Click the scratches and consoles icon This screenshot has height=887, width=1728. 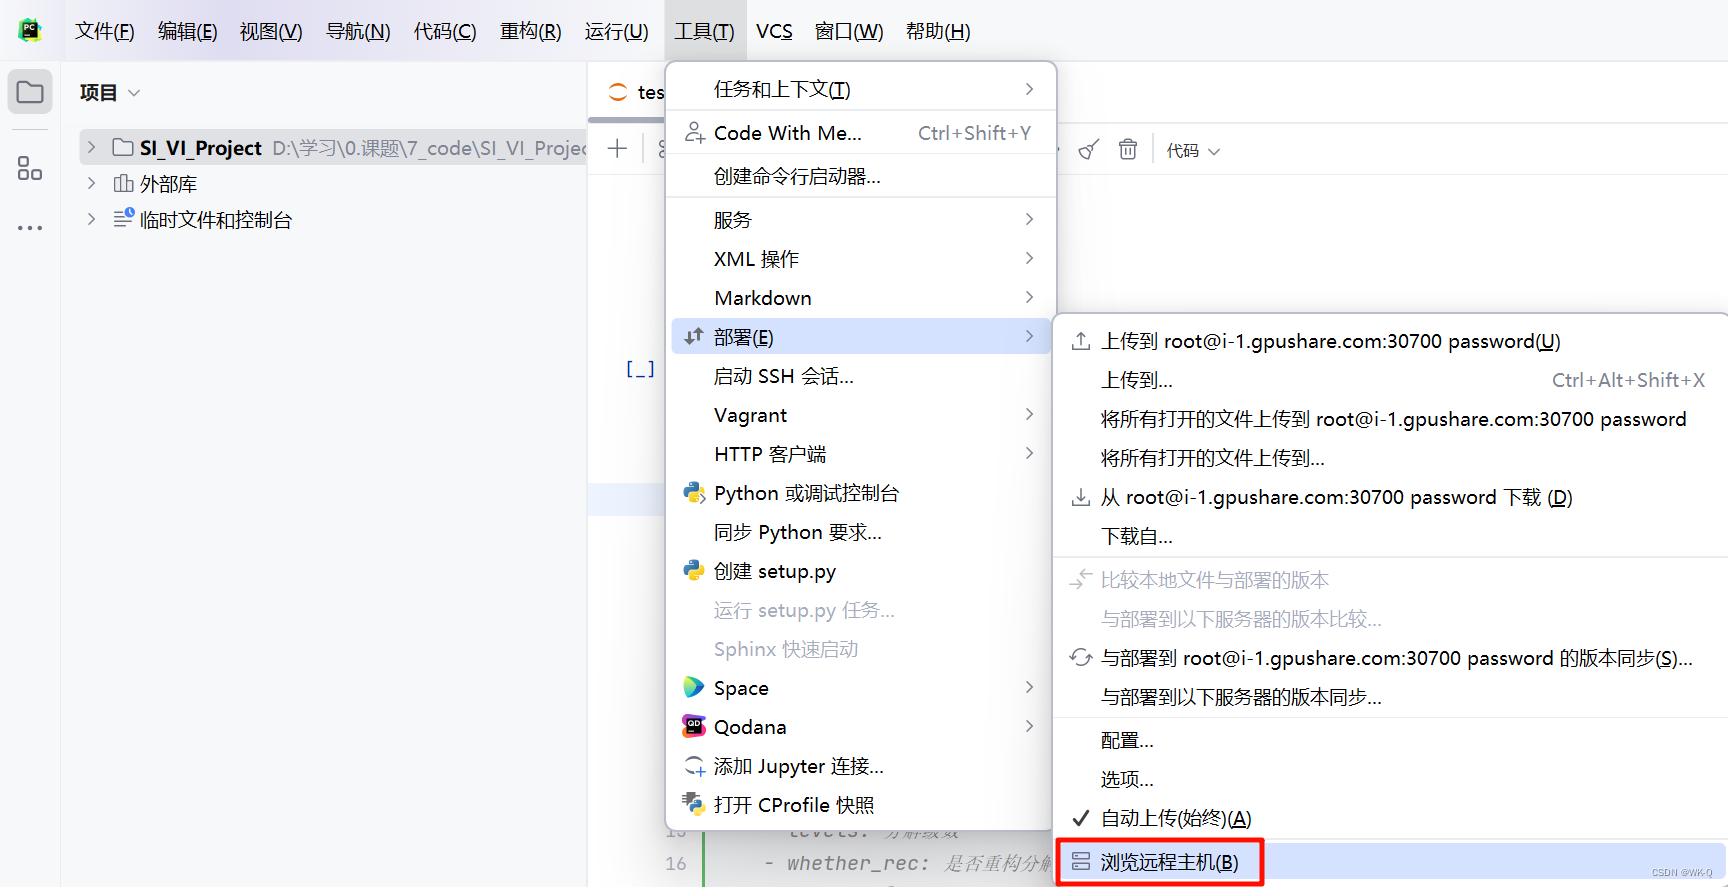point(123,218)
